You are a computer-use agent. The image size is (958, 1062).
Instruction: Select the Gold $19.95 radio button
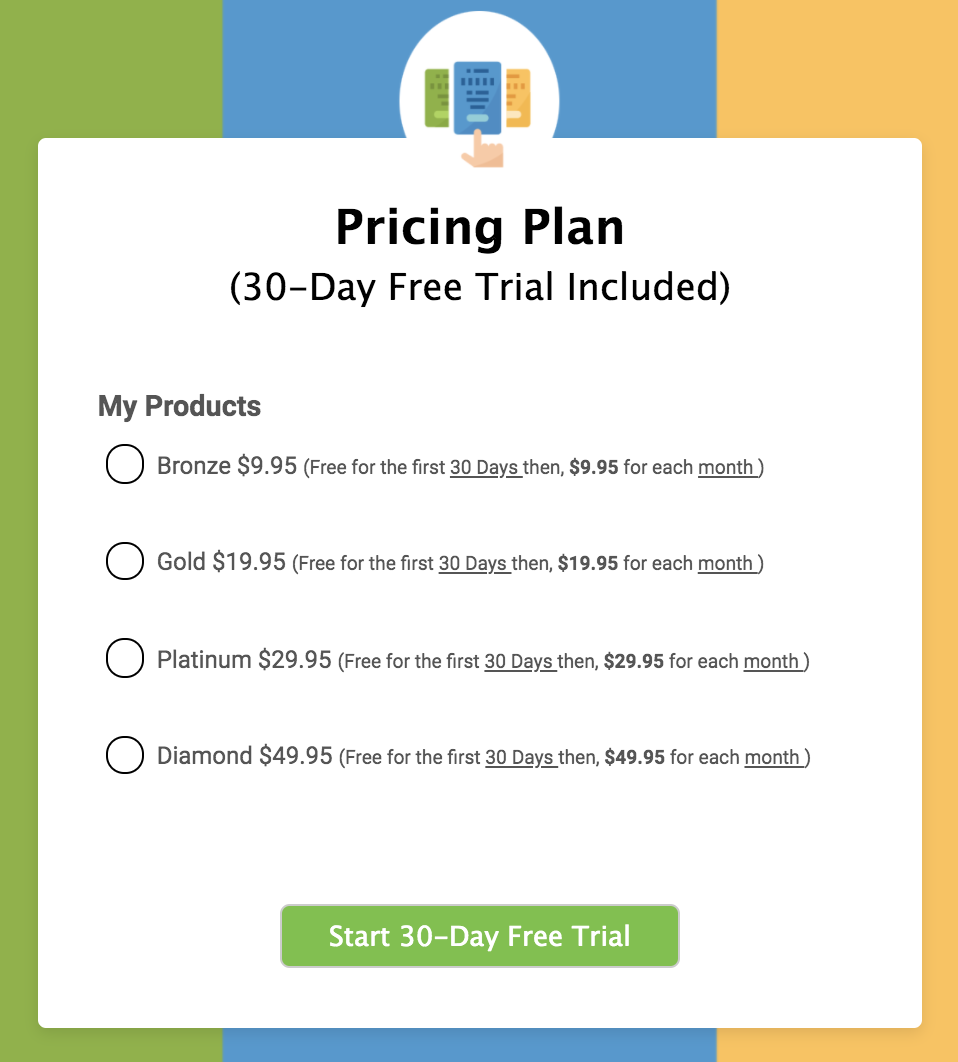click(125, 561)
